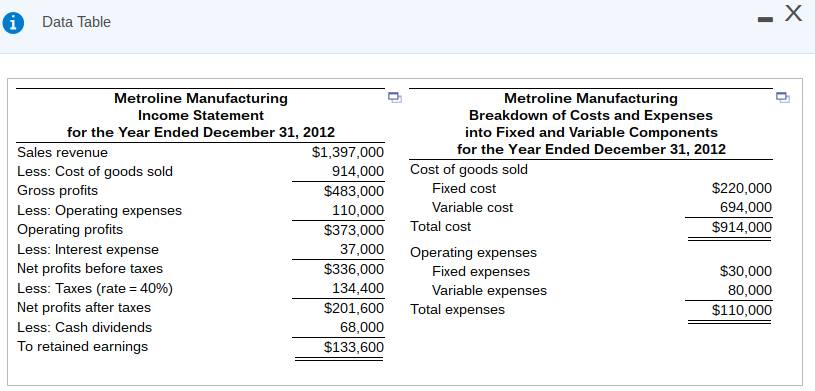Screen dimensions: 815x391
Task: Select Less: Interest expense label
Action: [88, 250]
